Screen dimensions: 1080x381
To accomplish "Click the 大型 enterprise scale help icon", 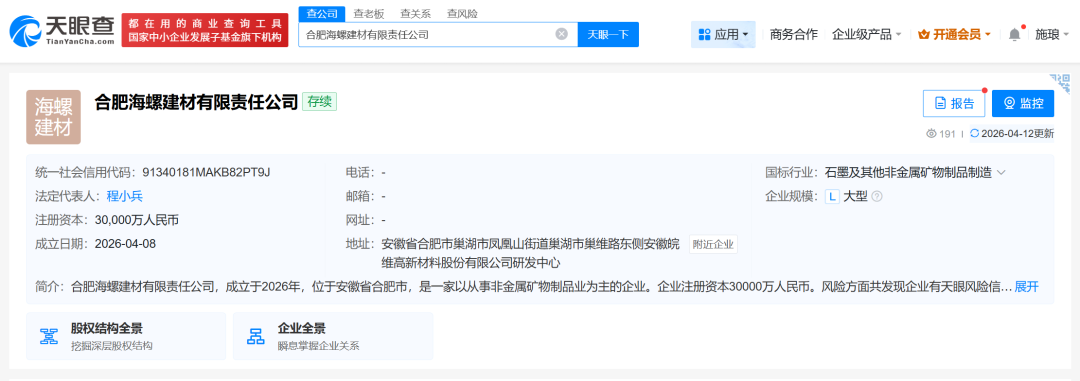I will (x=877, y=196).
